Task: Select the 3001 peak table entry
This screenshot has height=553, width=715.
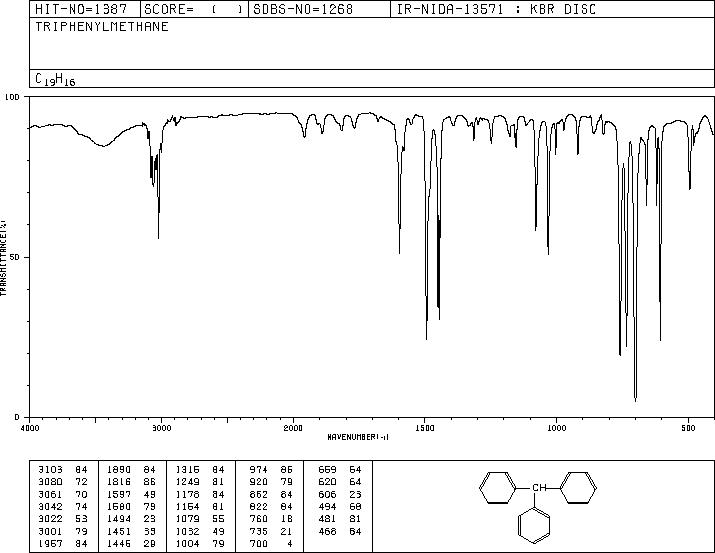Action: click(63, 531)
